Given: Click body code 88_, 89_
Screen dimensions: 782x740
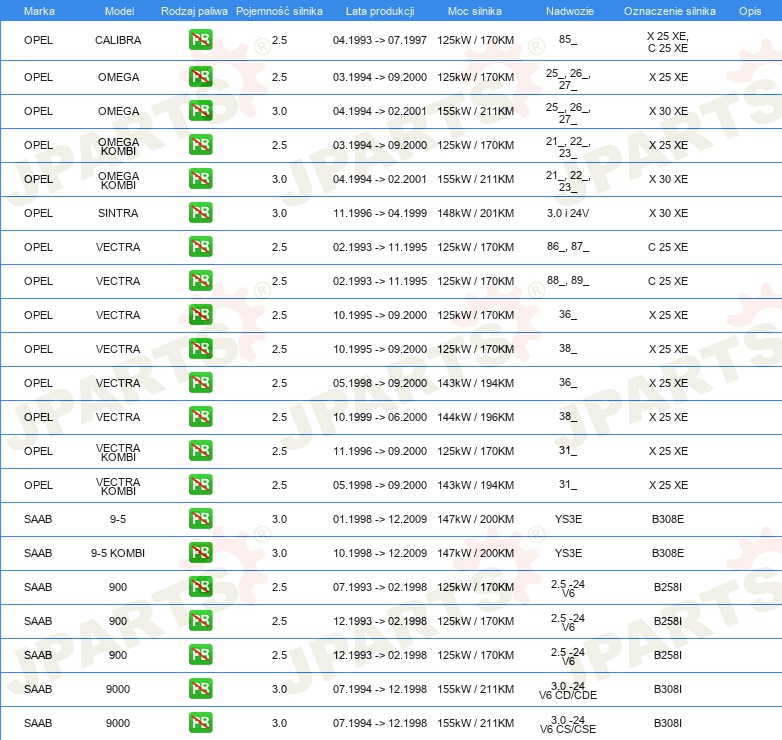Looking at the screenshot, I should tap(568, 280).
